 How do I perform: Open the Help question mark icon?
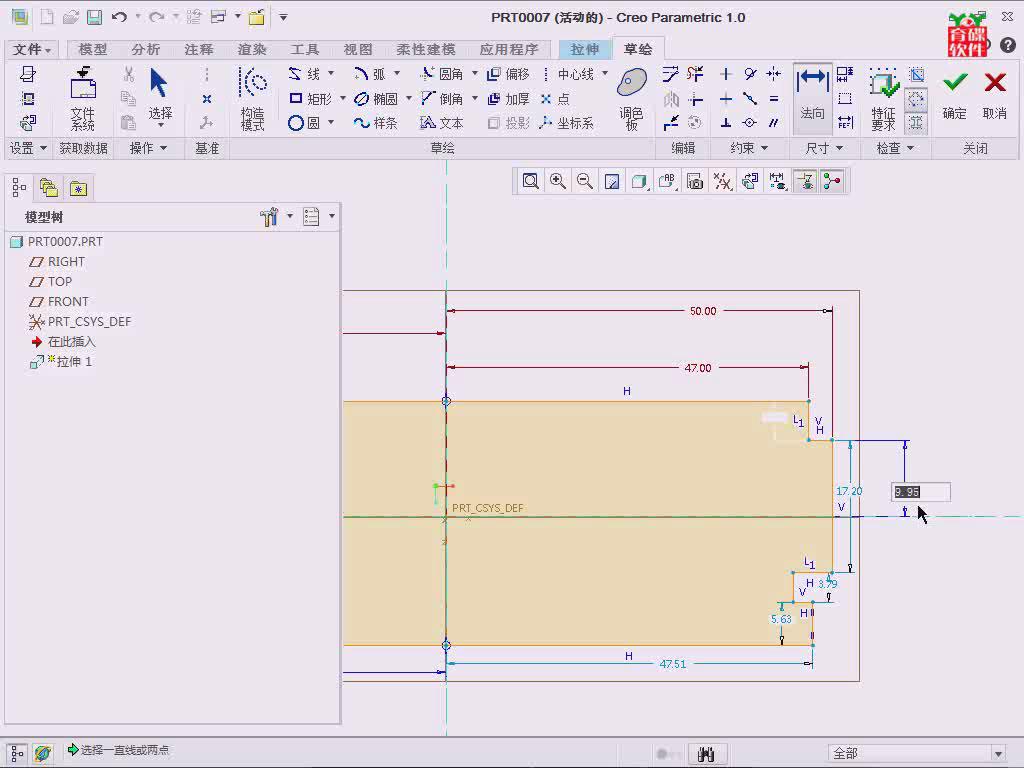coord(1008,45)
